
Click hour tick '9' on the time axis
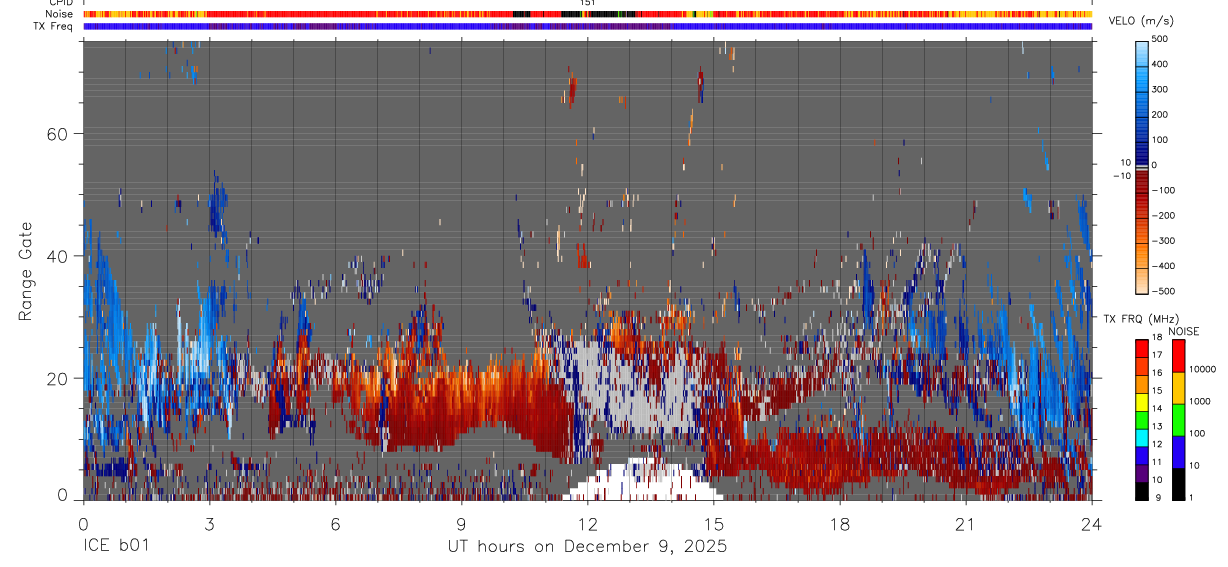[462, 524]
